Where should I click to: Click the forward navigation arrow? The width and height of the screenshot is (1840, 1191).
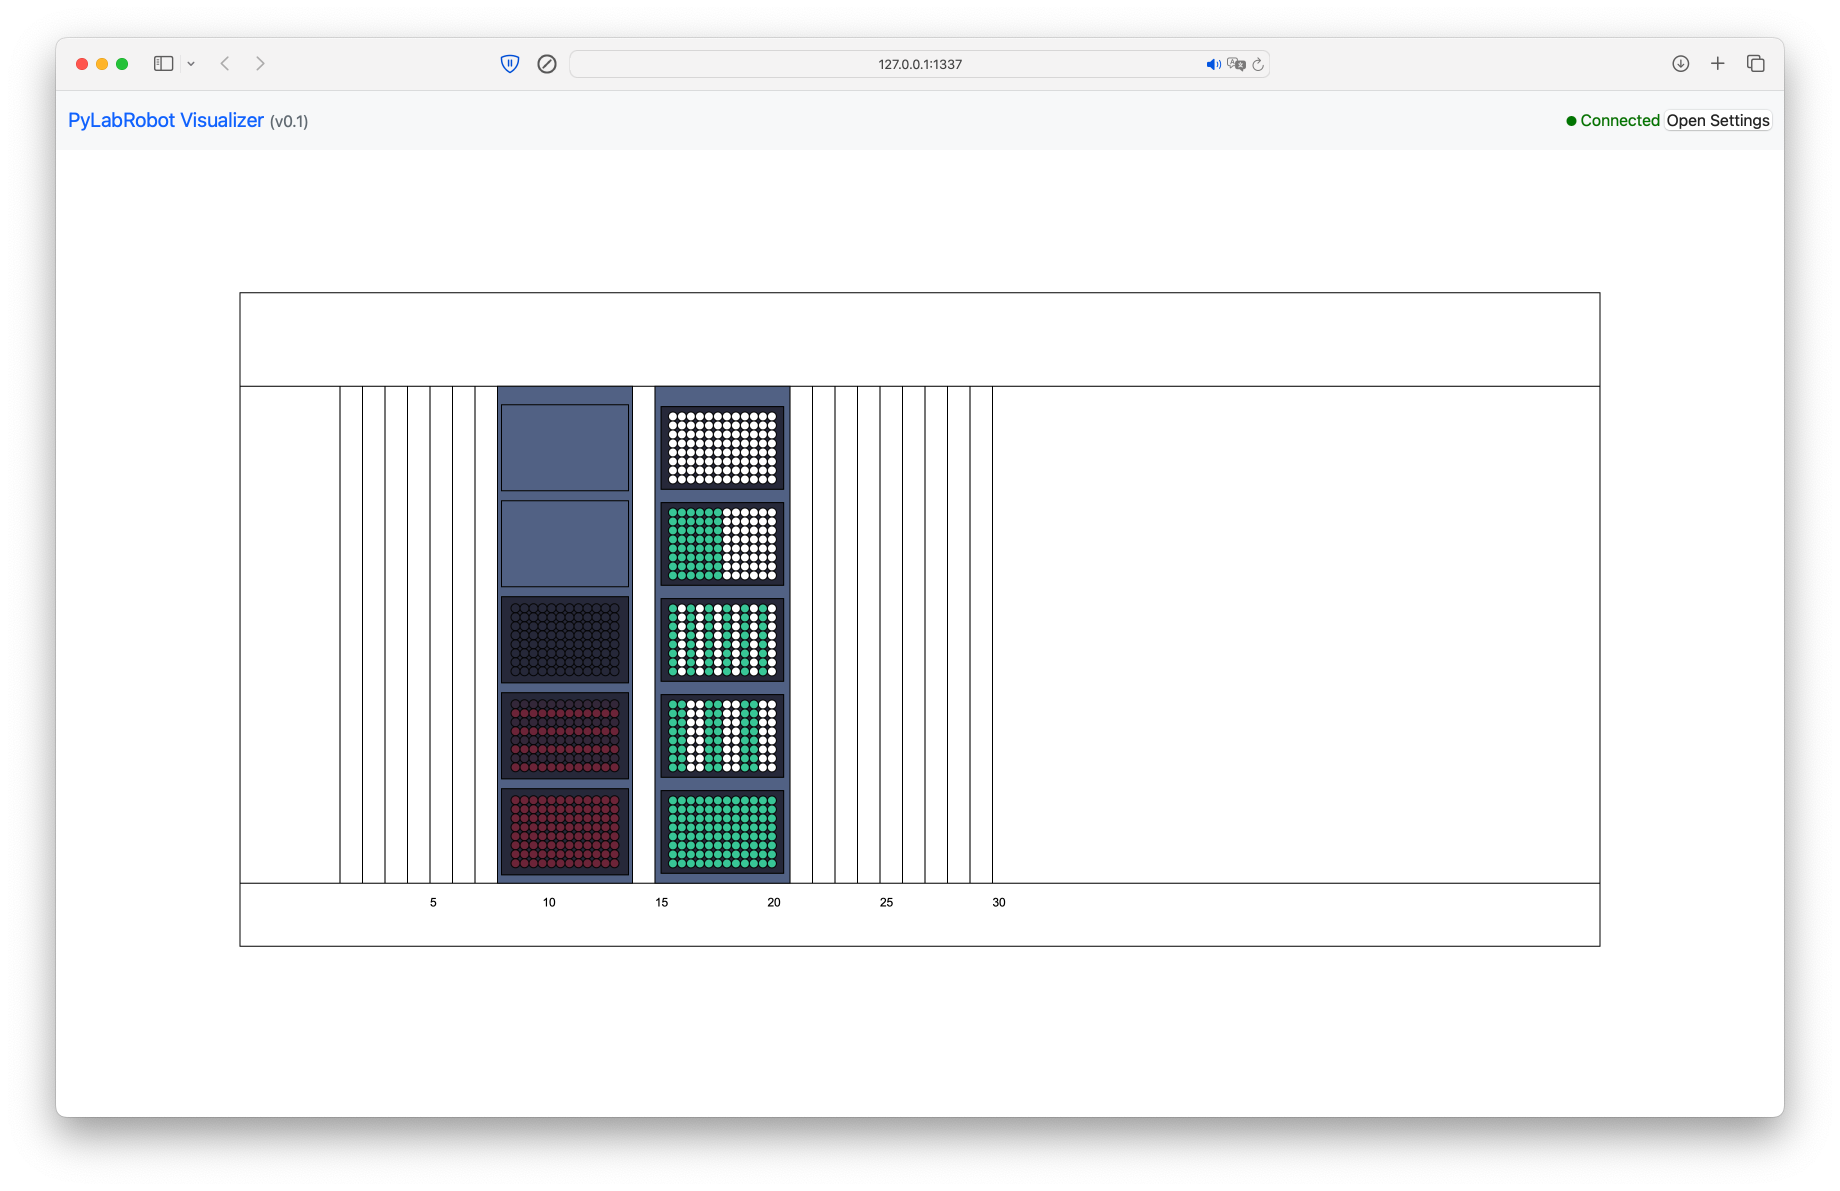coord(261,63)
